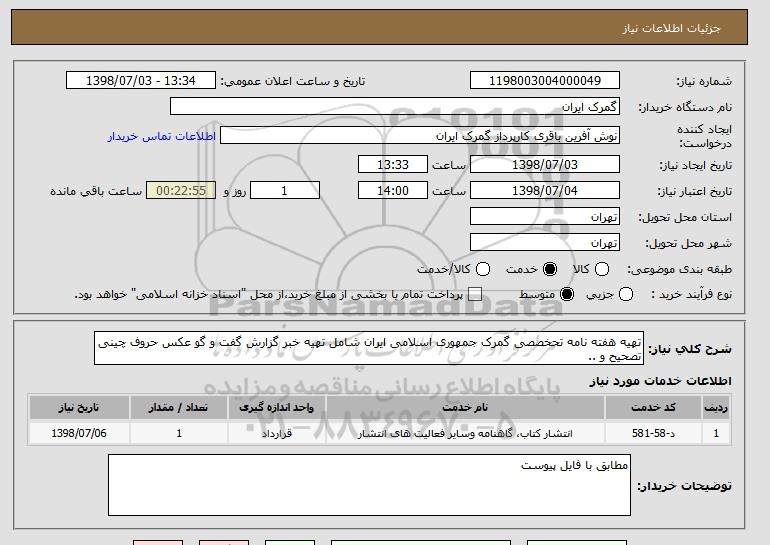Click the remaining time counter 00:22:55

pos(181,191)
